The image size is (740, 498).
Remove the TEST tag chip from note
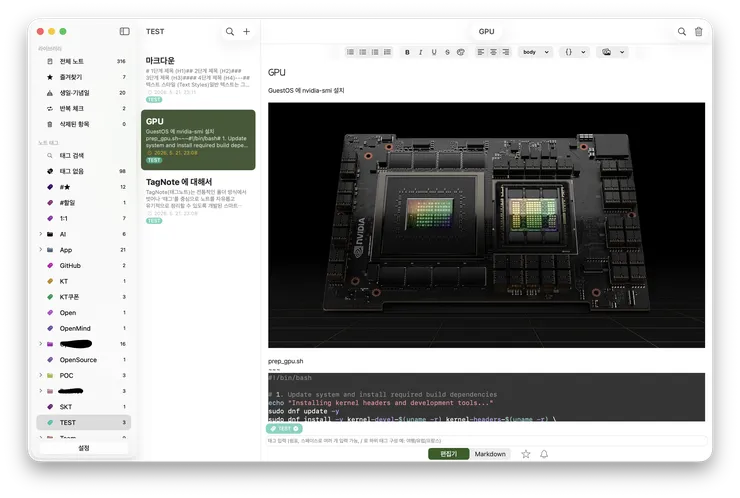coord(296,429)
